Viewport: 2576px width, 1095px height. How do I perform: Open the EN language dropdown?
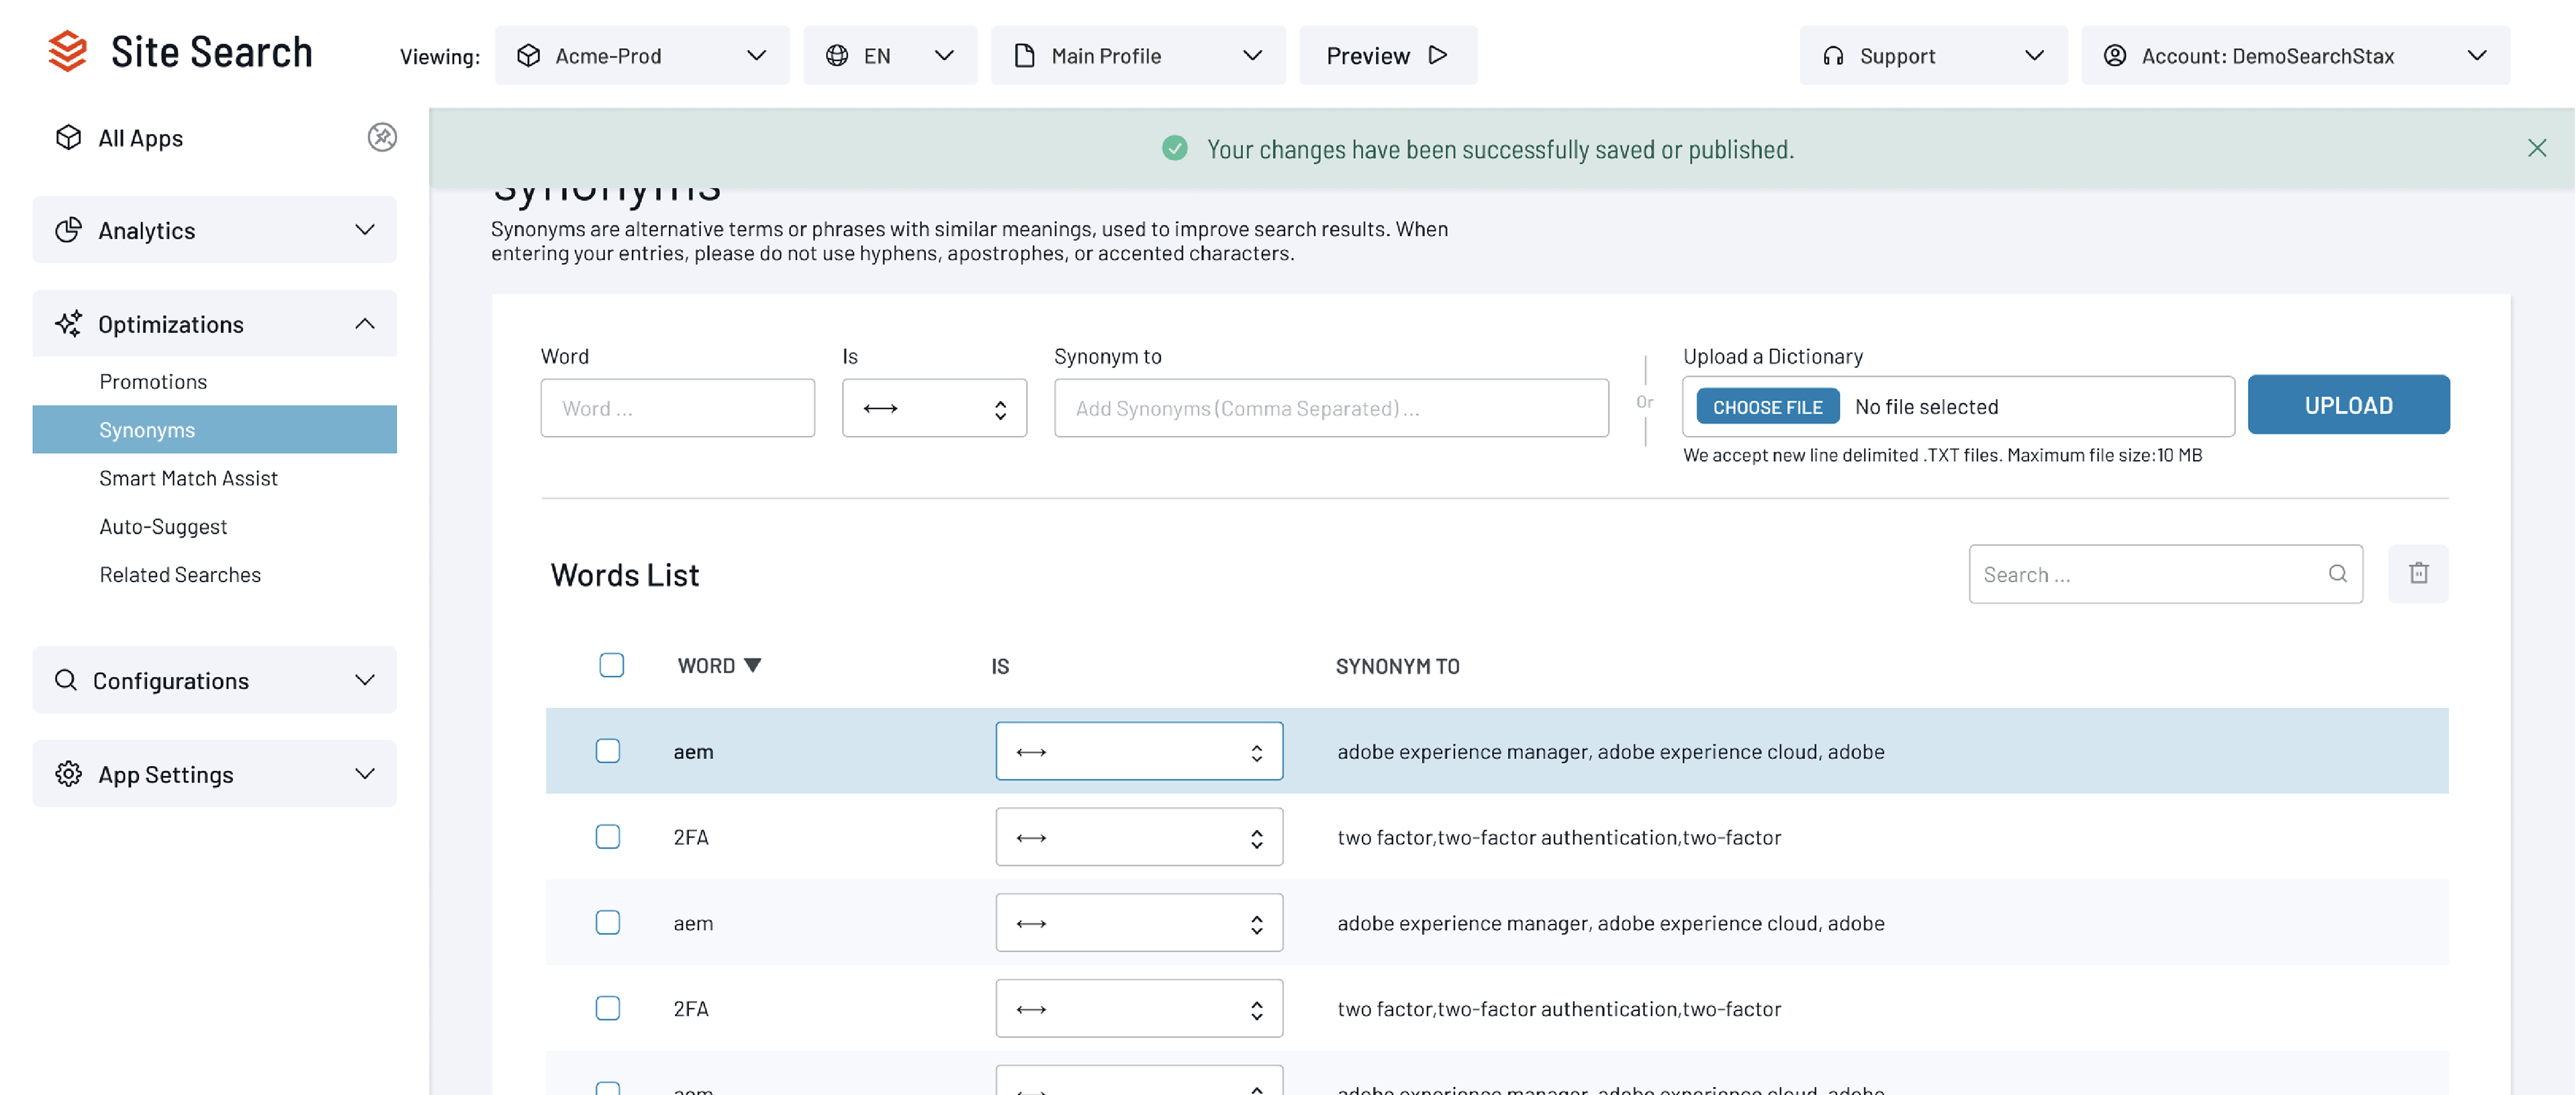tap(890, 56)
